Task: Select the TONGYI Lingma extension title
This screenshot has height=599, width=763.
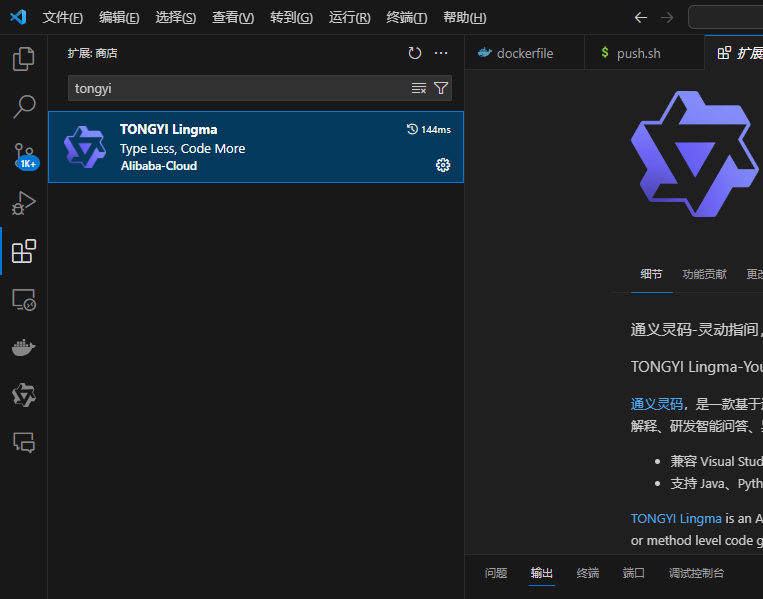Action: pyautogui.click(x=168, y=129)
